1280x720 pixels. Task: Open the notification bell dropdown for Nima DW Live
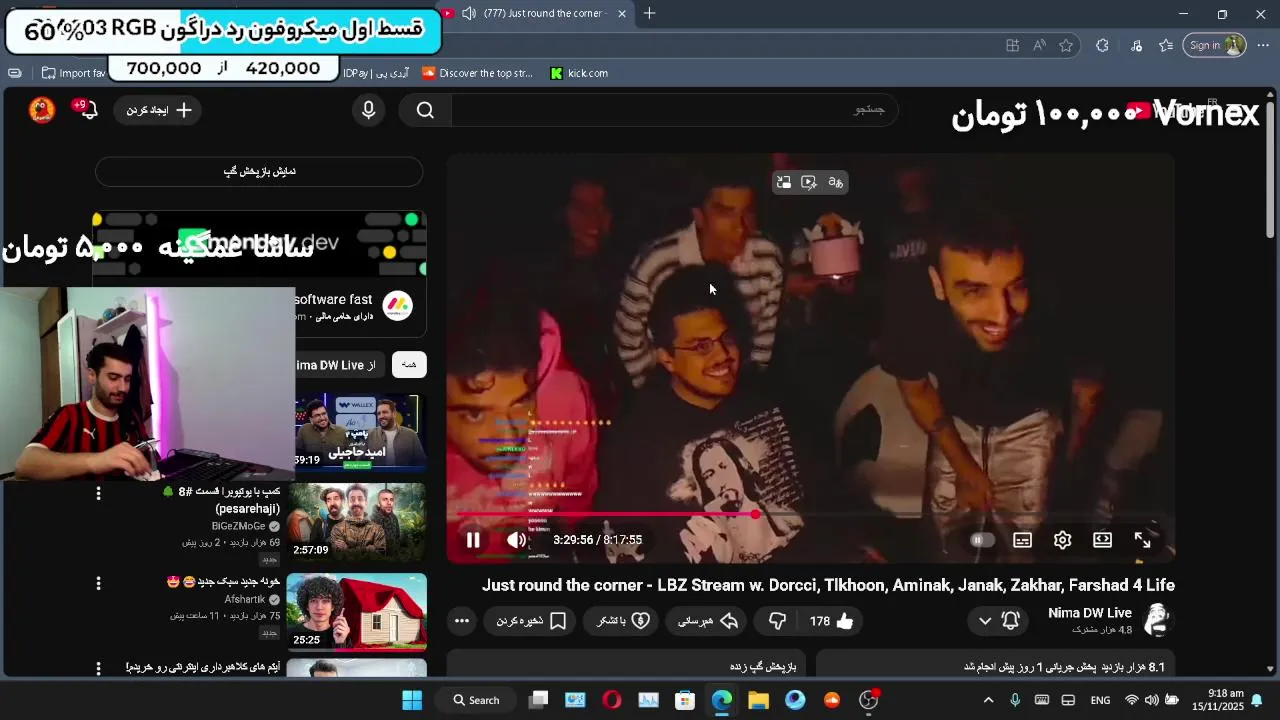click(x=998, y=621)
